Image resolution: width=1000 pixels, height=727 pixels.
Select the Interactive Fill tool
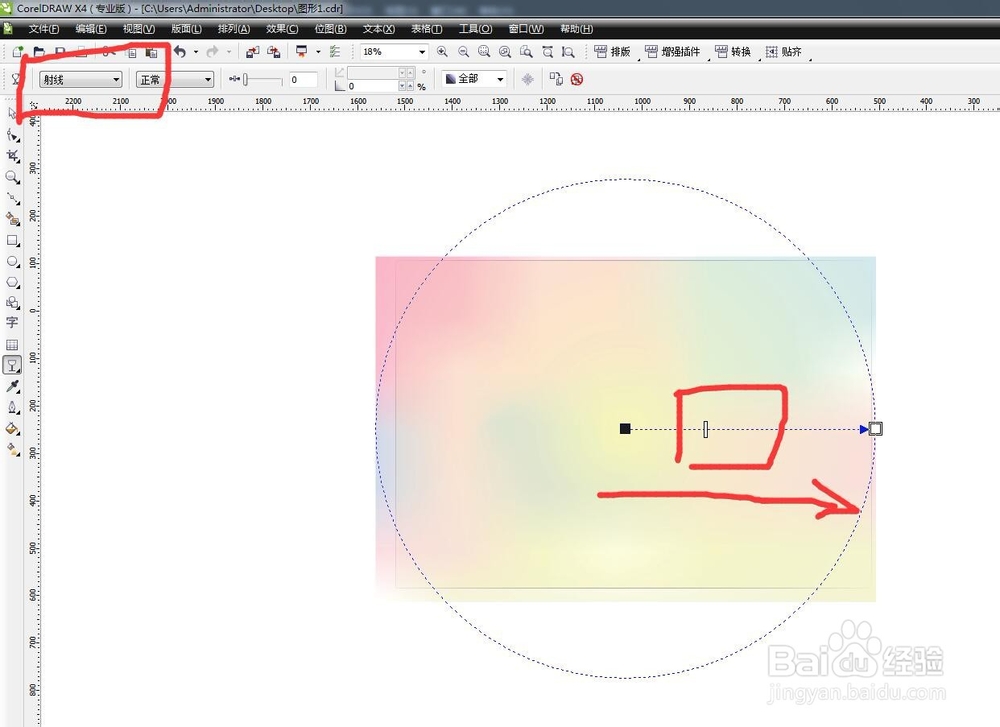[12, 450]
